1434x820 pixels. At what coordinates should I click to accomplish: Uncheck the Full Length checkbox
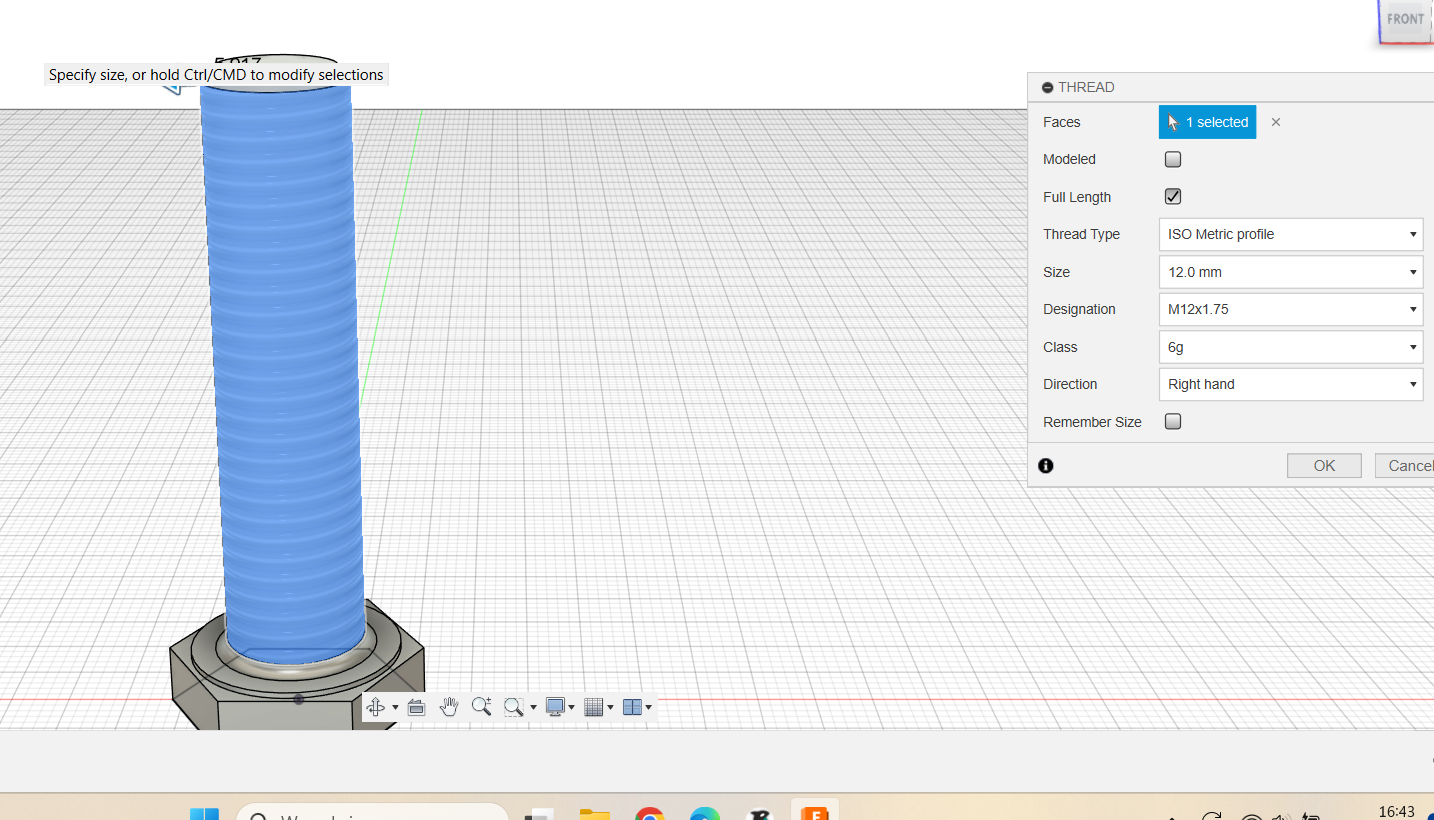[x=1173, y=197]
